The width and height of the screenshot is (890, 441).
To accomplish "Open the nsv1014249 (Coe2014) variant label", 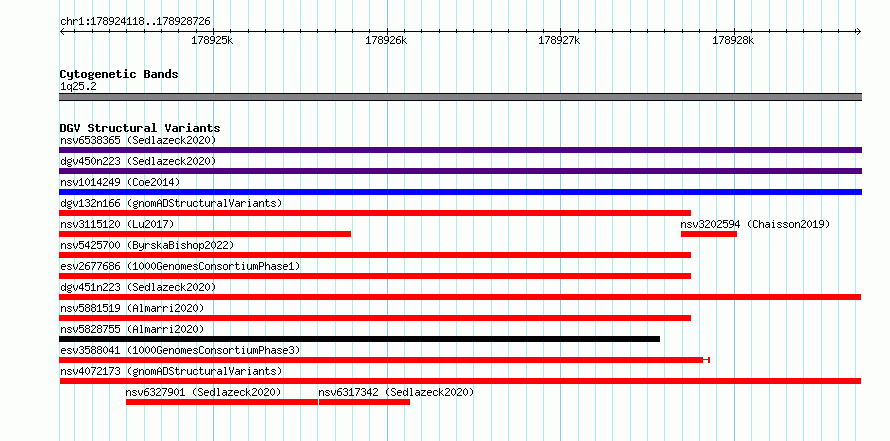I will (120, 182).
